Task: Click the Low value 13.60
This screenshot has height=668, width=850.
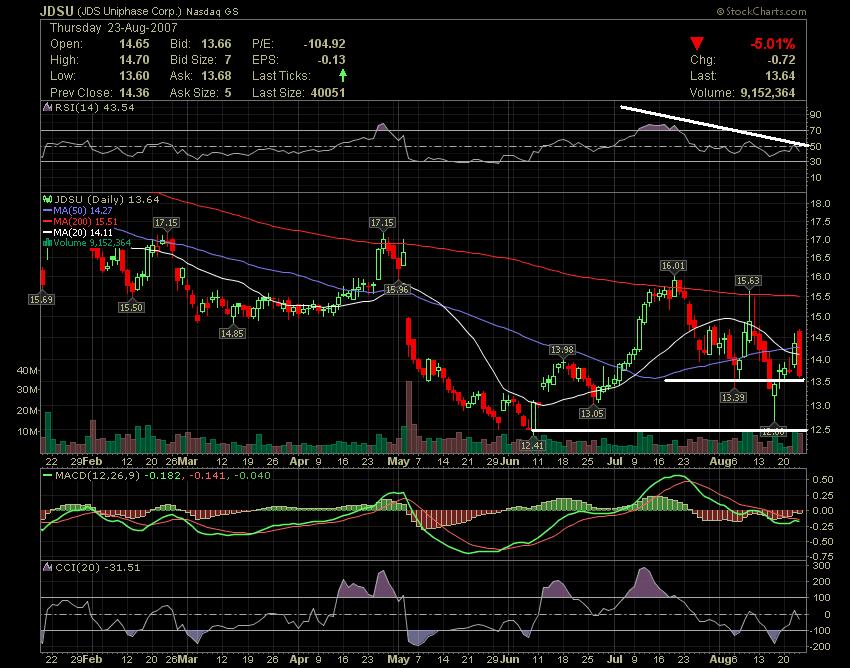Action: pos(134,76)
